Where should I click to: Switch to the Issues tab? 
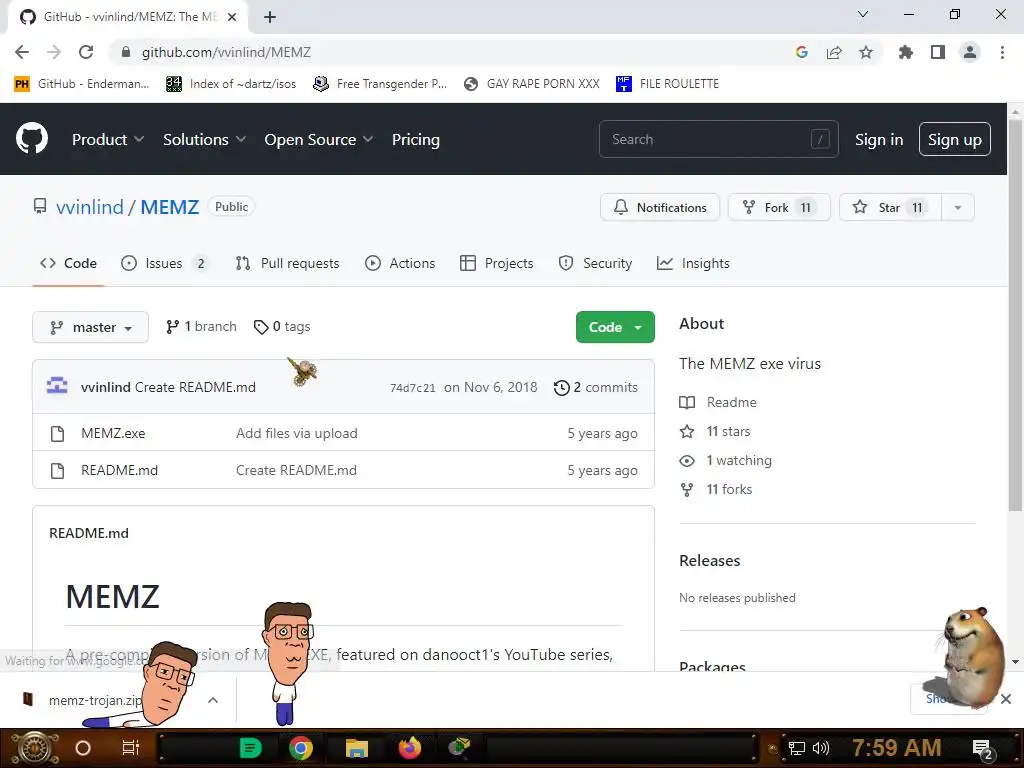tap(166, 263)
